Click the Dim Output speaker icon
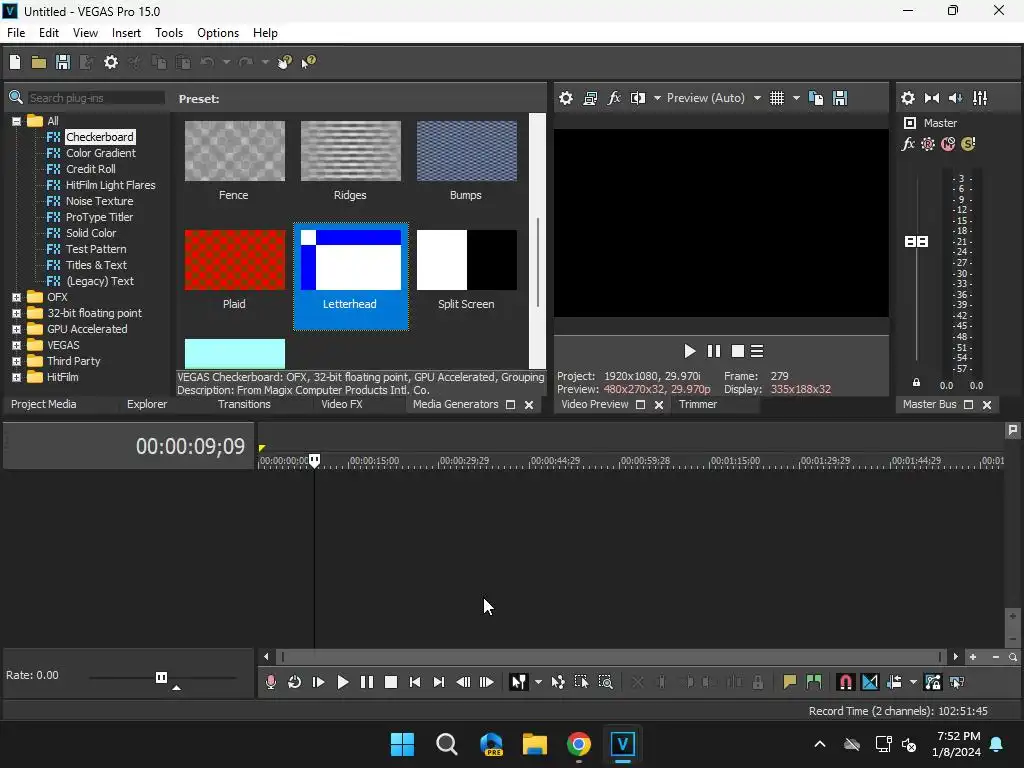The image size is (1024, 768). (955, 98)
